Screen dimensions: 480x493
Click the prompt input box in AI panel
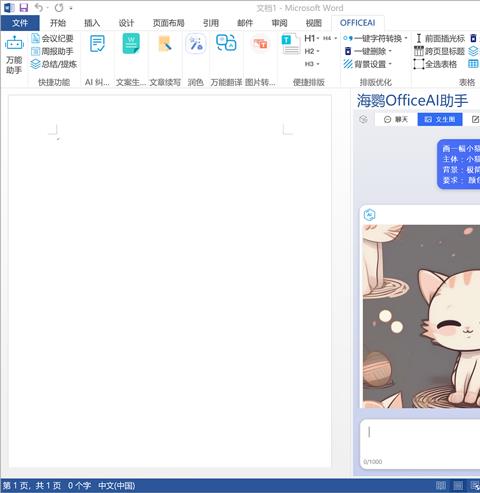pos(420,444)
